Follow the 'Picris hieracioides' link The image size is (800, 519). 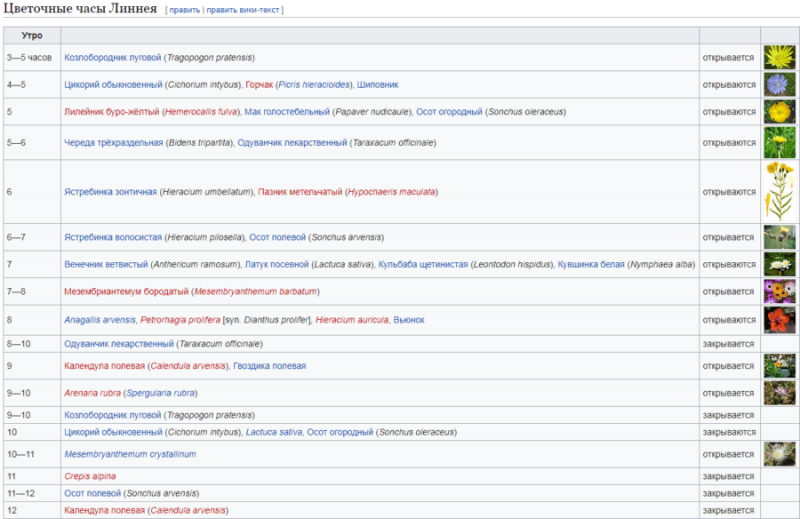[x=314, y=85]
